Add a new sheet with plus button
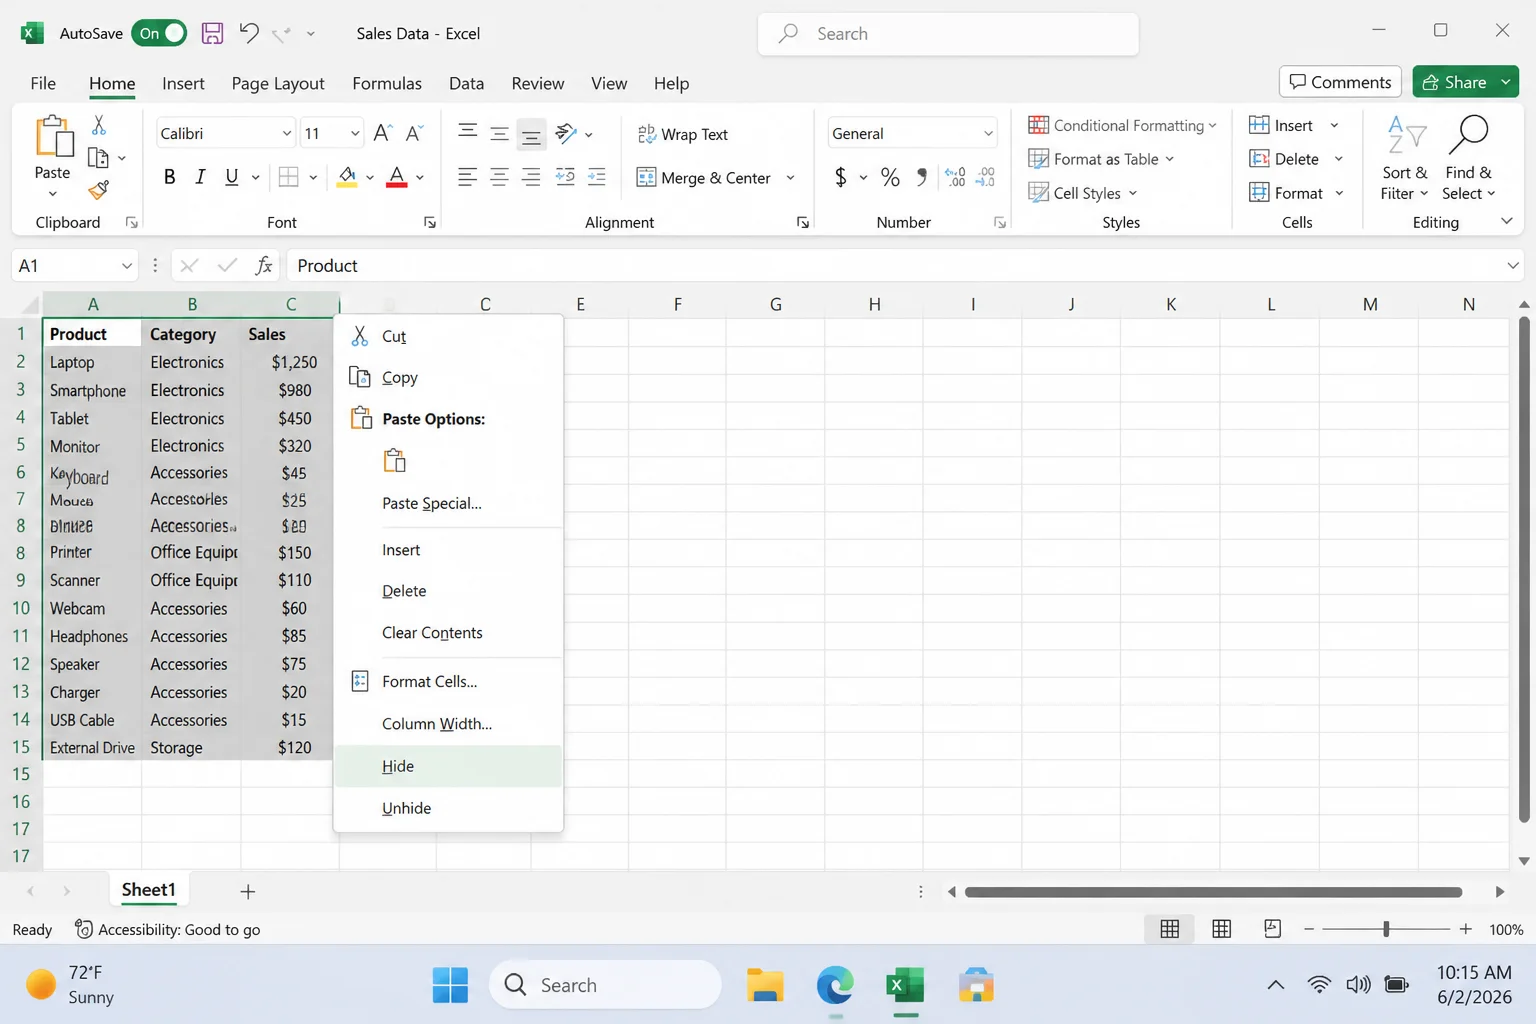1536x1024 pixels. pyautogui.click(x=248, y=891)
